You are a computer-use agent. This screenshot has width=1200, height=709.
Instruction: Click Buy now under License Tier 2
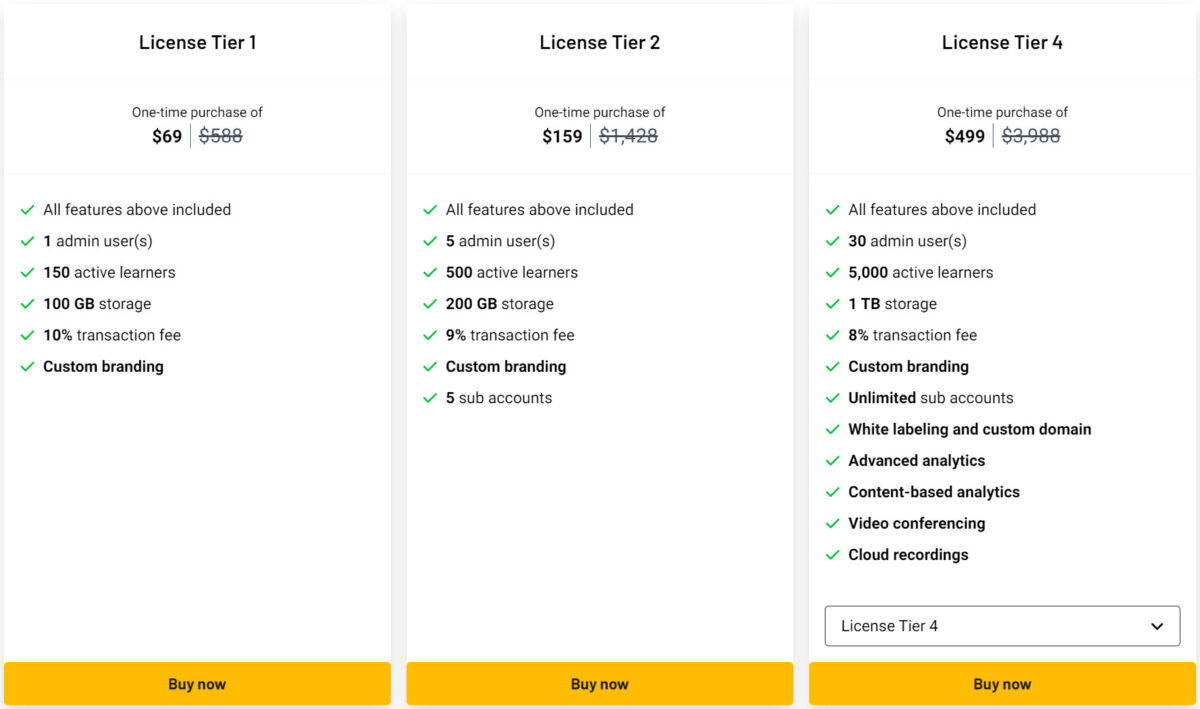[x=599, y=684]
